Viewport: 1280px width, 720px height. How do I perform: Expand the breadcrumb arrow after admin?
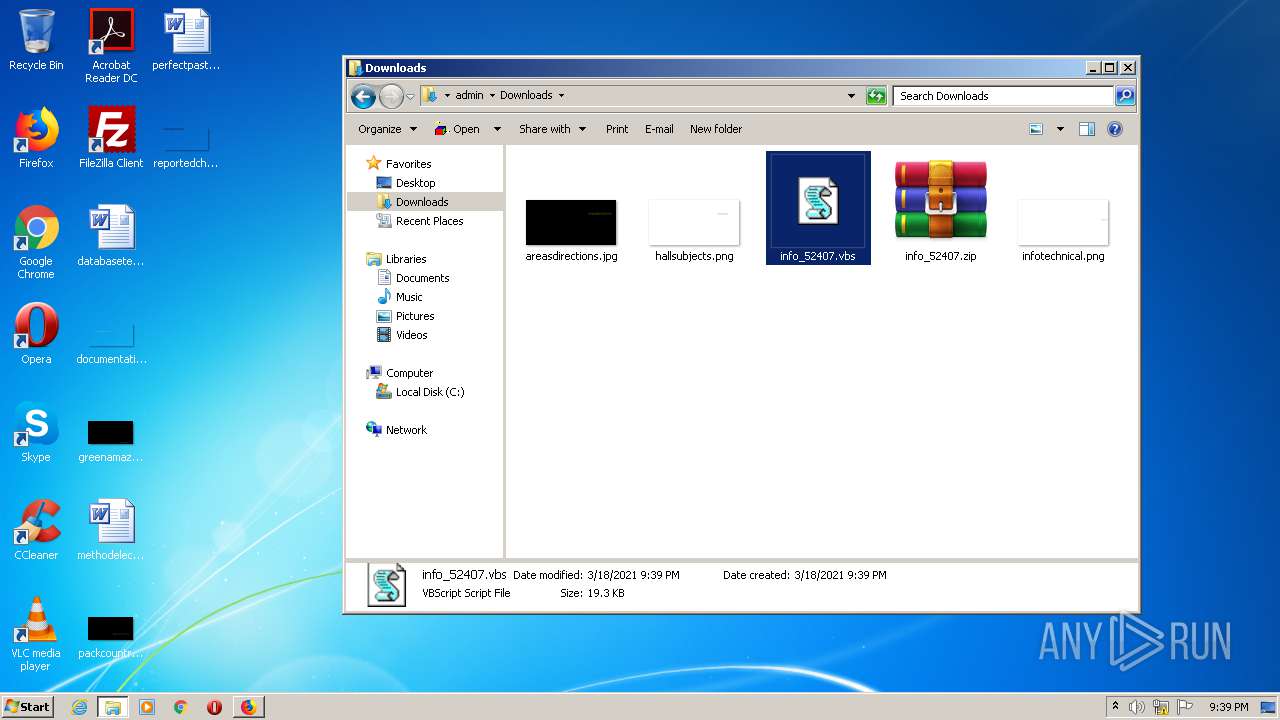[x=492, y=96]
